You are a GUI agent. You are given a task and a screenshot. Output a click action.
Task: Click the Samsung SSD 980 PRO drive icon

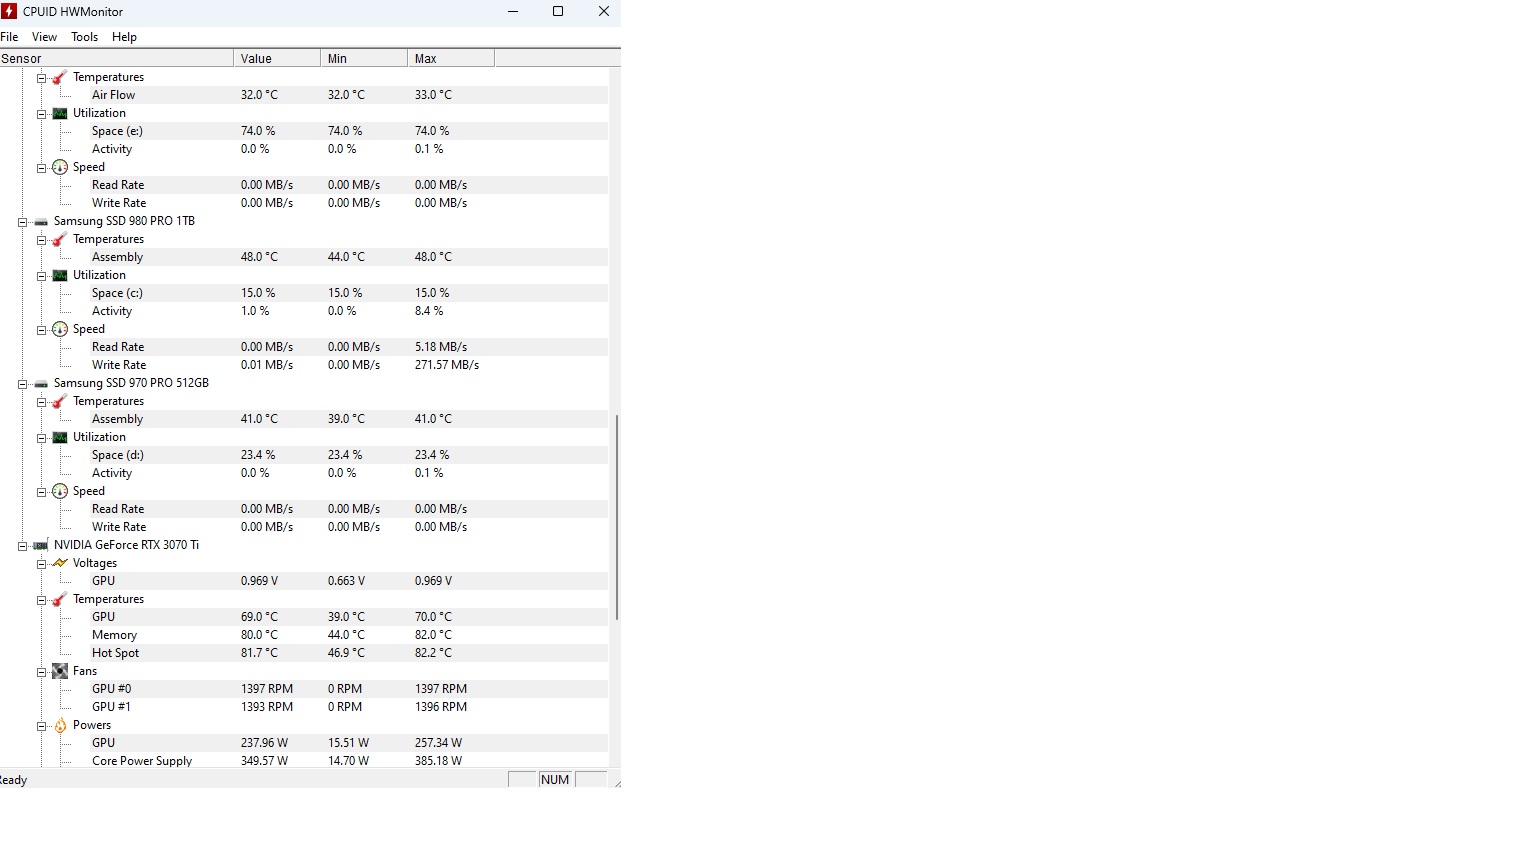pos(41,221)
